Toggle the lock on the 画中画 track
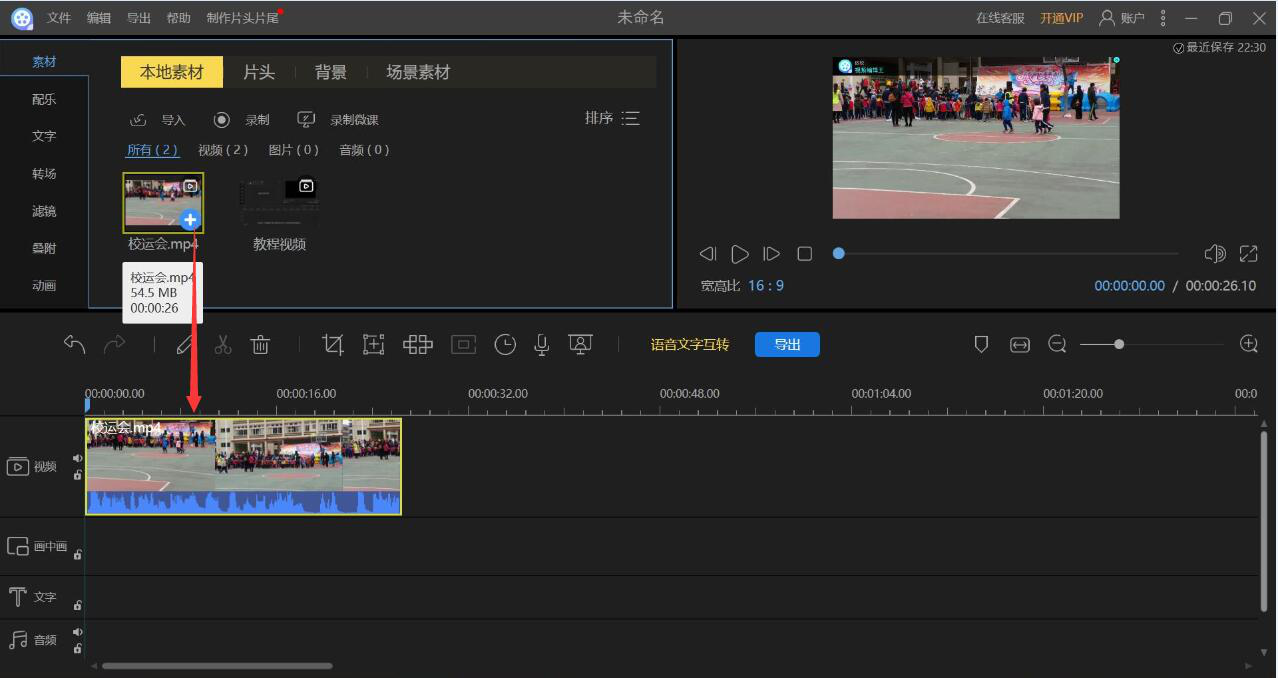This screenshot has height=678, width=1278. click(x=78, y=554)
